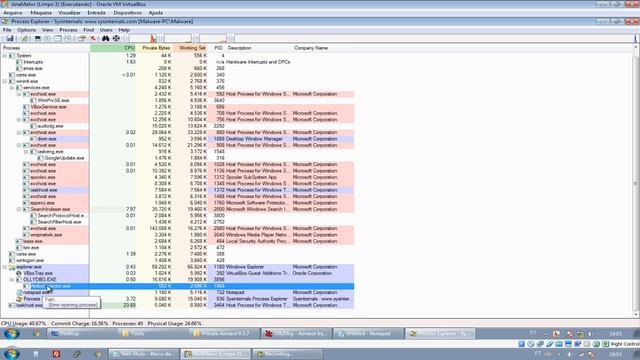The width and height of the screenshot is (640, 360).
Task: Click the red X Kill Process icon
Action: click(93, 38)
